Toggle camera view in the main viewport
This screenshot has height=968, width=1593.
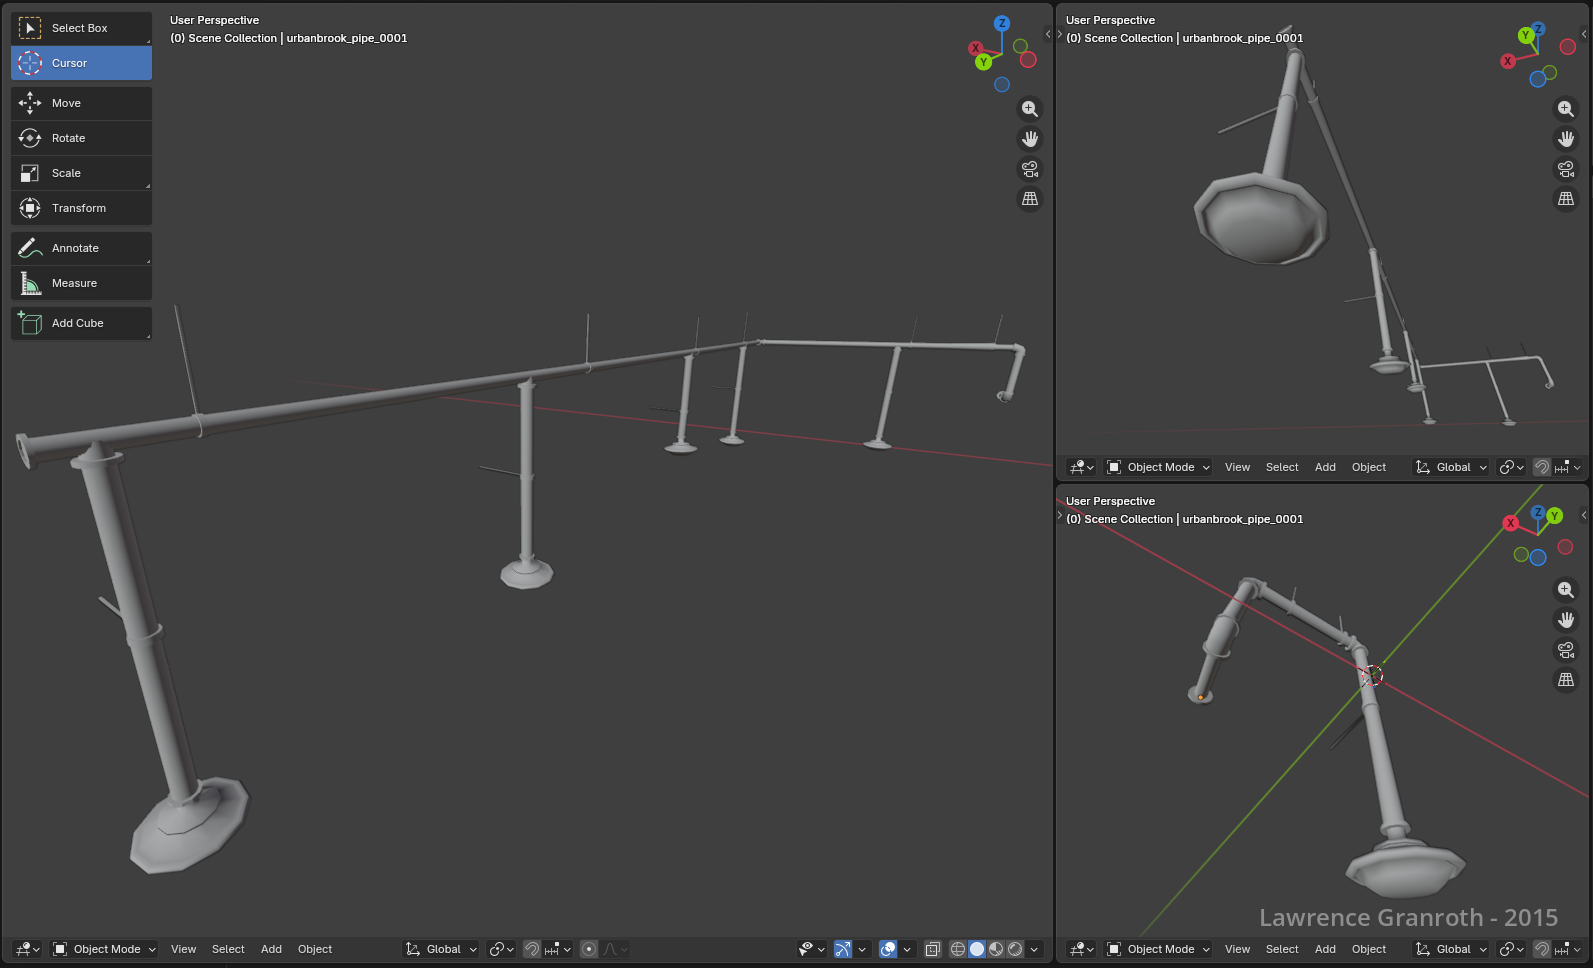click(x=1029, y=169)
